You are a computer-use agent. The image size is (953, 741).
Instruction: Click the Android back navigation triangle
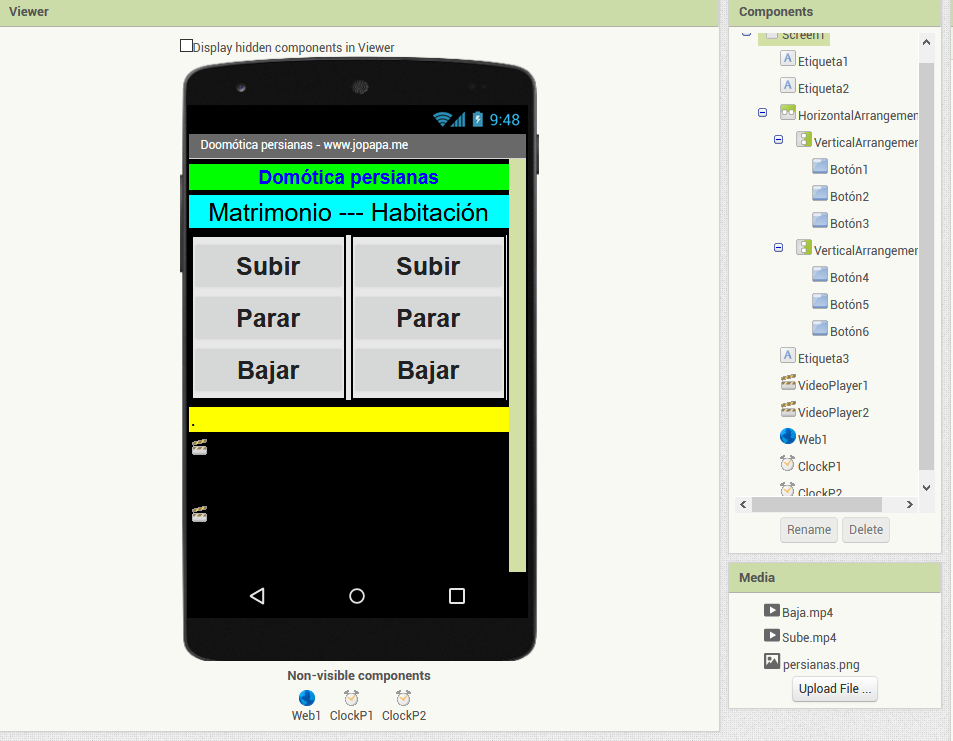(x=257, y=596)
